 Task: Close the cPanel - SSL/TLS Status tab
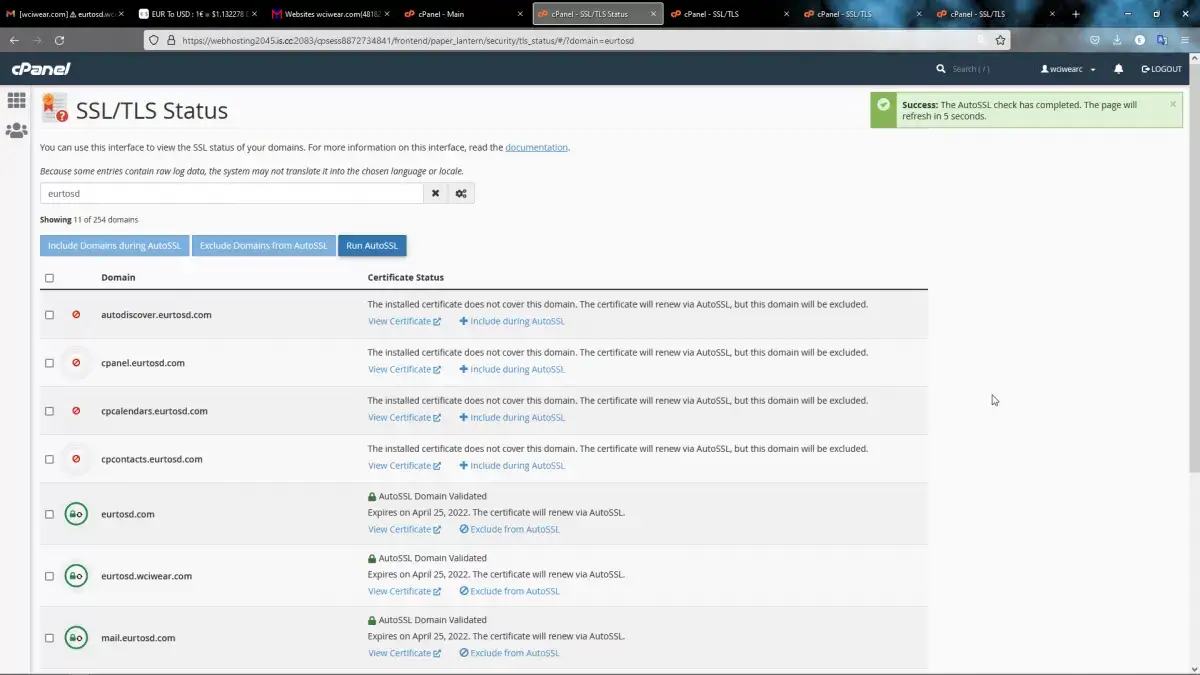click(x=652, y=14)
